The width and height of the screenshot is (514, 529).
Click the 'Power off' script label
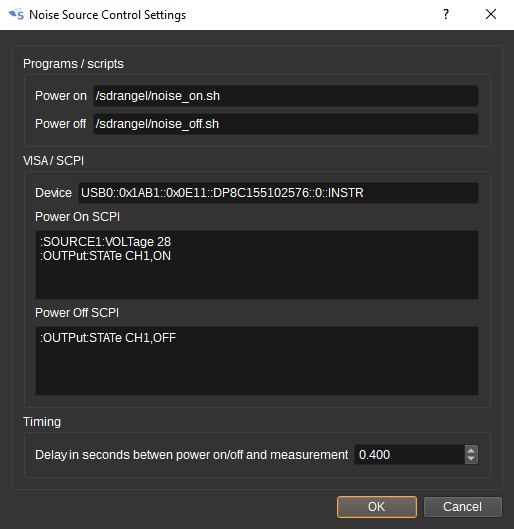60,124
